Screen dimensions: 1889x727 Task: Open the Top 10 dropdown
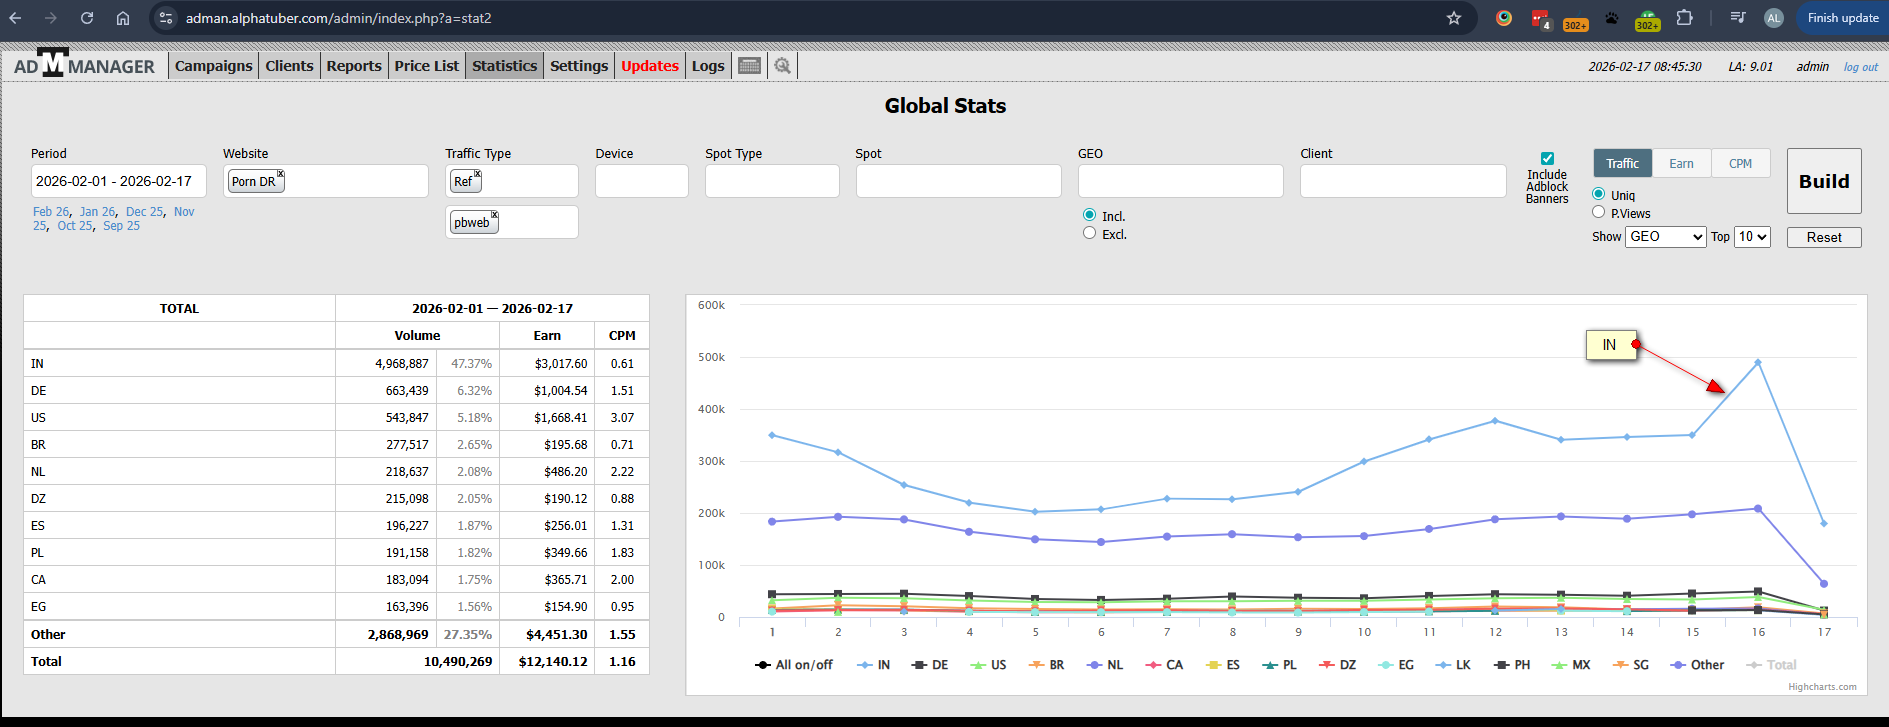point(1752,237)
